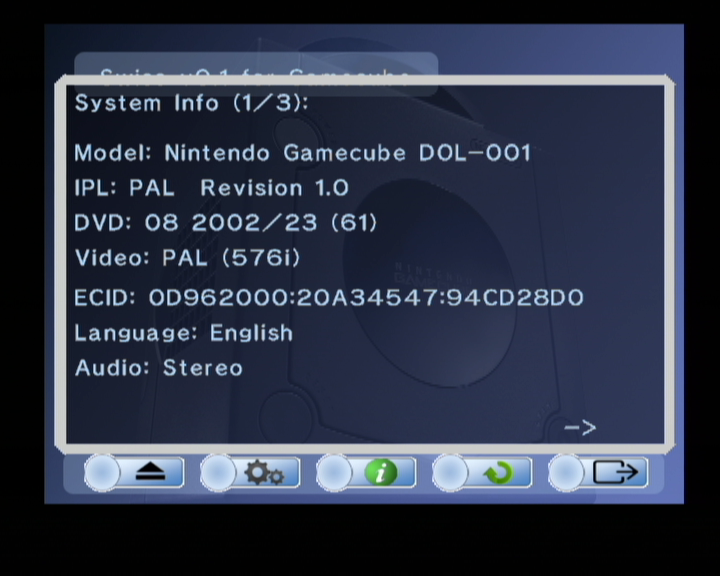Select the IPL: PAL Revision 1.0 line
This screenshot has height=576, width=720.
coord(212,188)
